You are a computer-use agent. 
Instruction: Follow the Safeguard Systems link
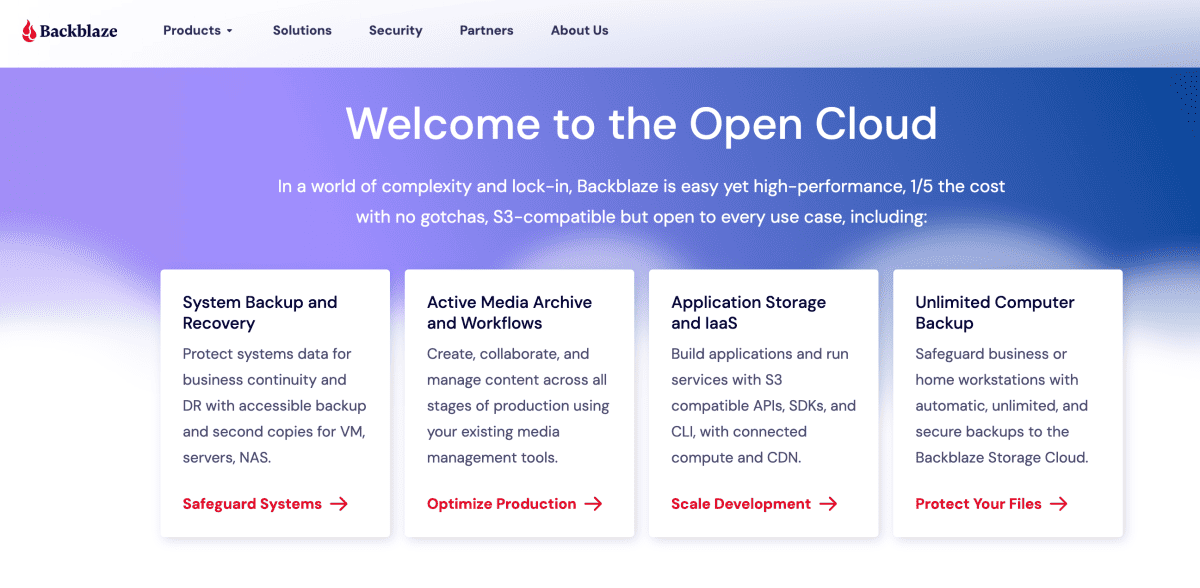click(252, 504)
